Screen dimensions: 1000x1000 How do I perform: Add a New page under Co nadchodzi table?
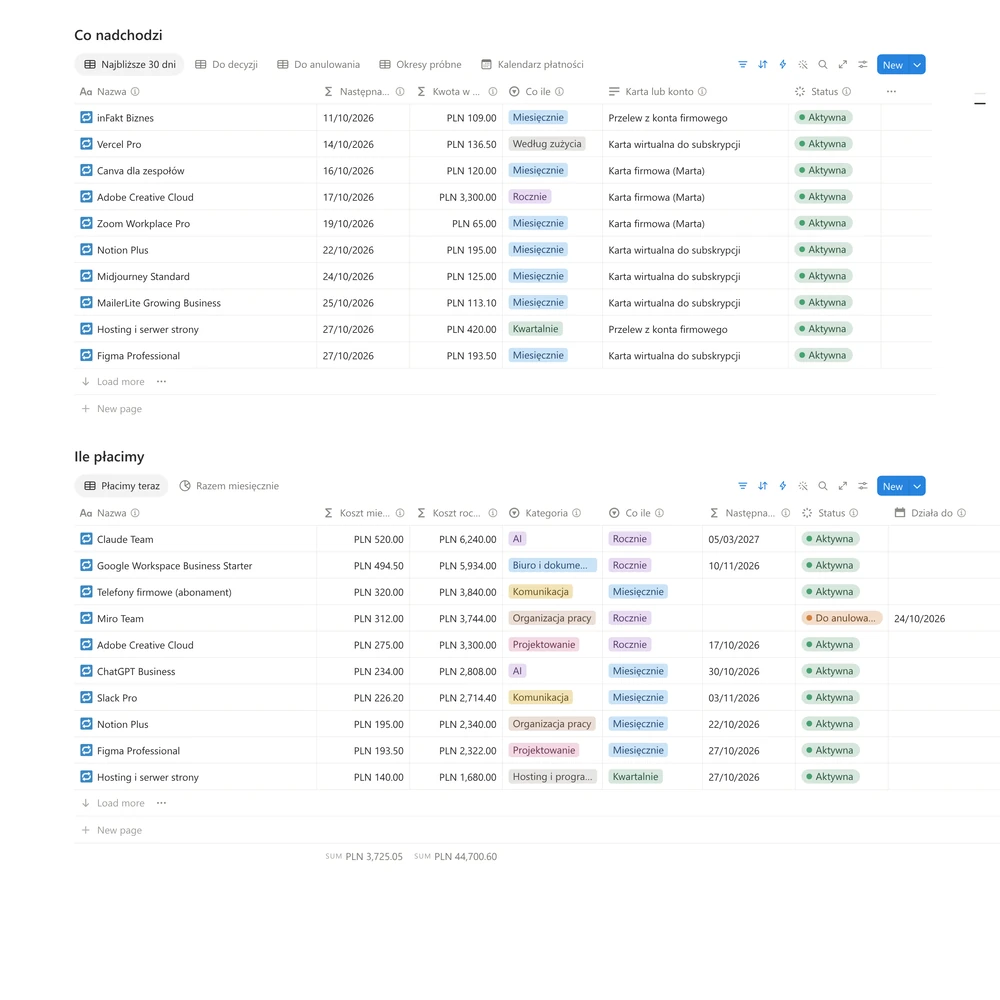point(112,409)
